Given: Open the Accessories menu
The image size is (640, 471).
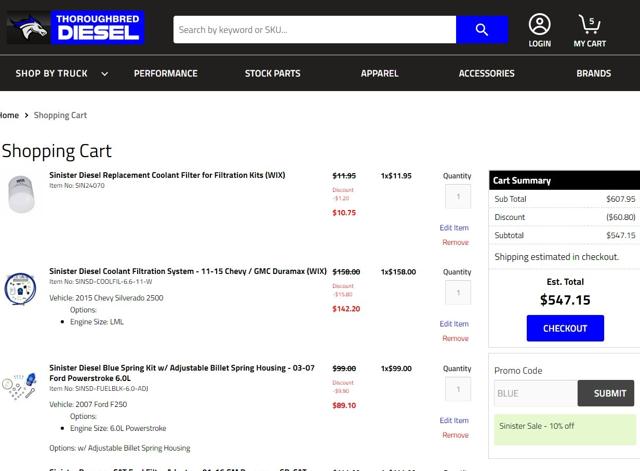Looking at the screenshot, I should coord(487,73).
